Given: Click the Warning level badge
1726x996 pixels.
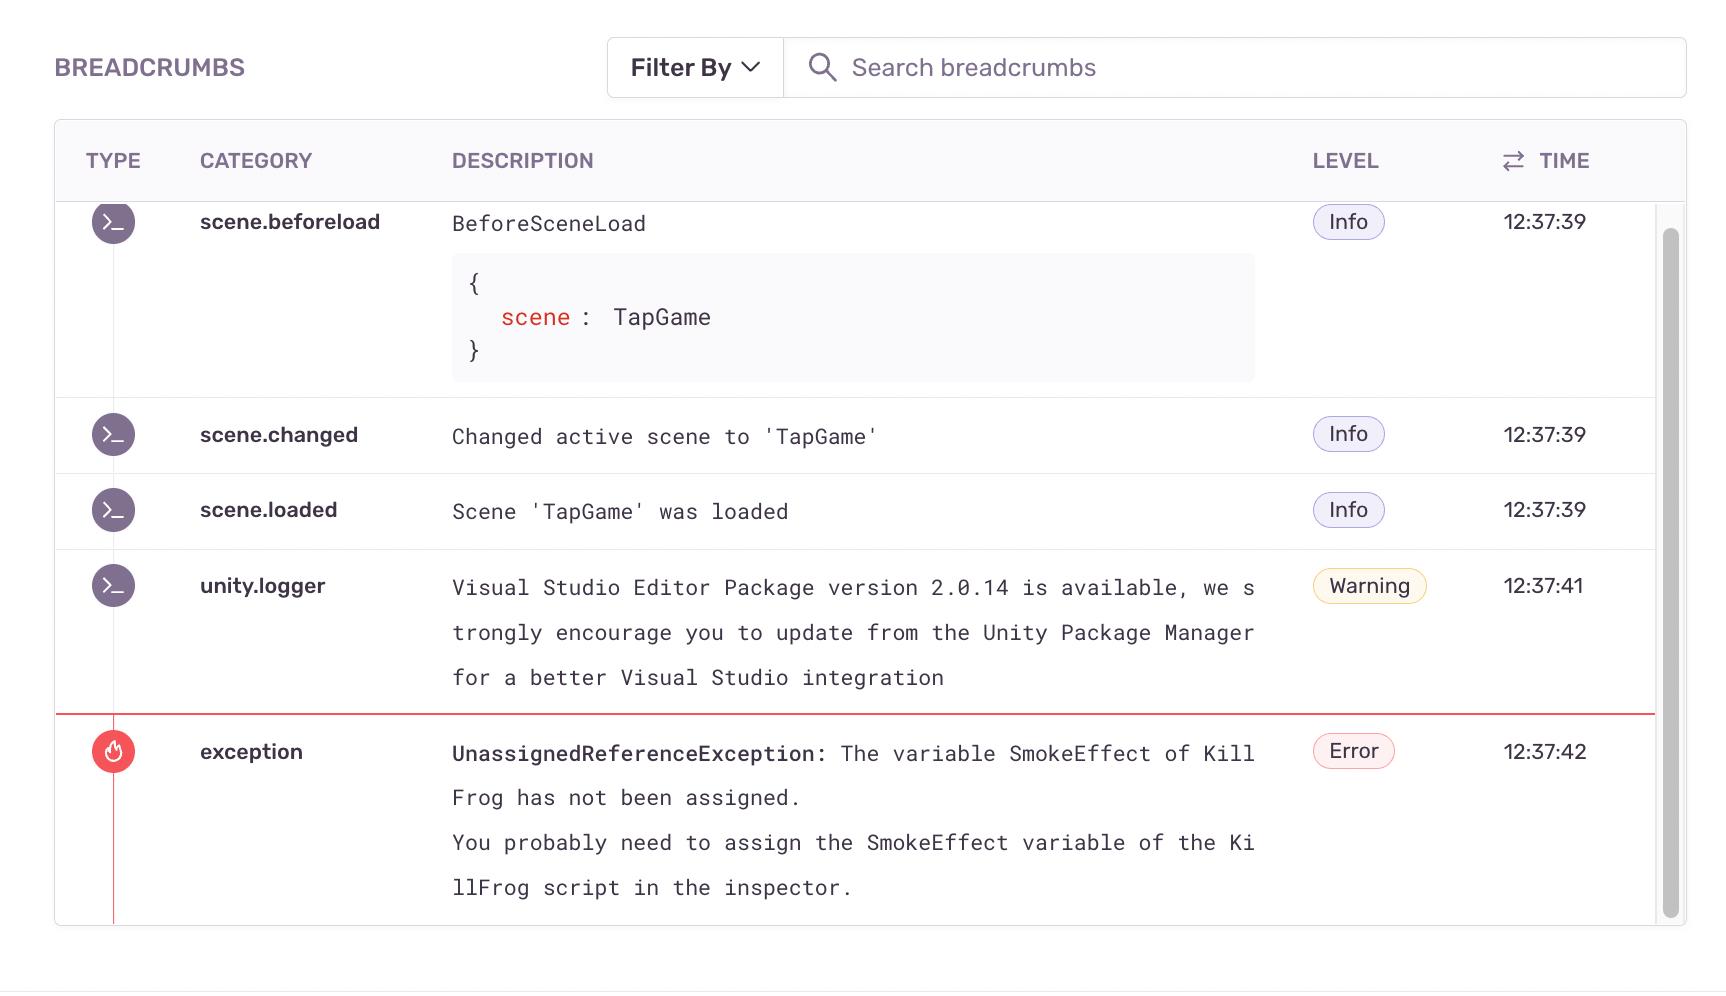Looking at the screenshot, I should [1369, 586].
